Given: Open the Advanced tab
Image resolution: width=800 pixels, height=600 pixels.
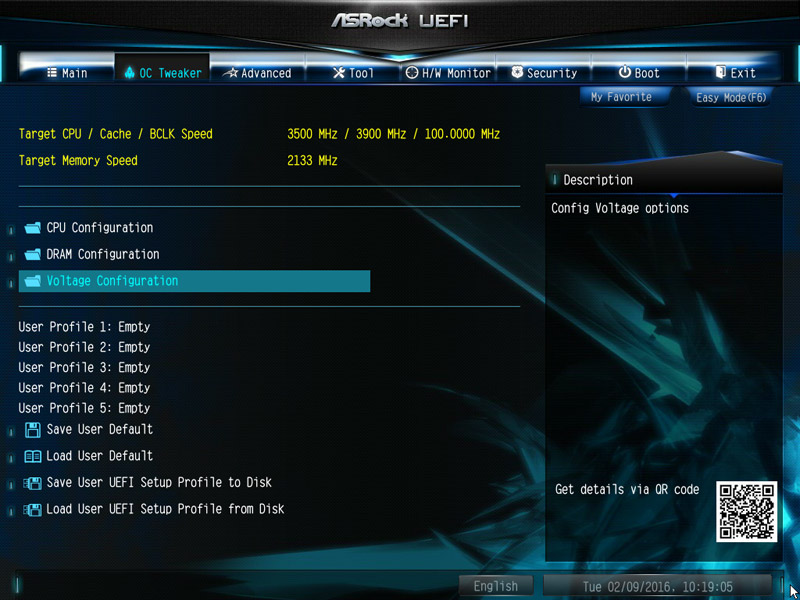Looking at the screenshot, I should [257, 73].
